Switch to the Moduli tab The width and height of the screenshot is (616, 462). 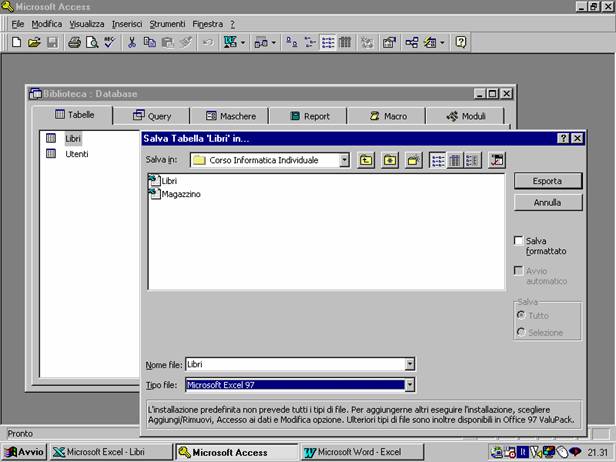coord(465,116)
